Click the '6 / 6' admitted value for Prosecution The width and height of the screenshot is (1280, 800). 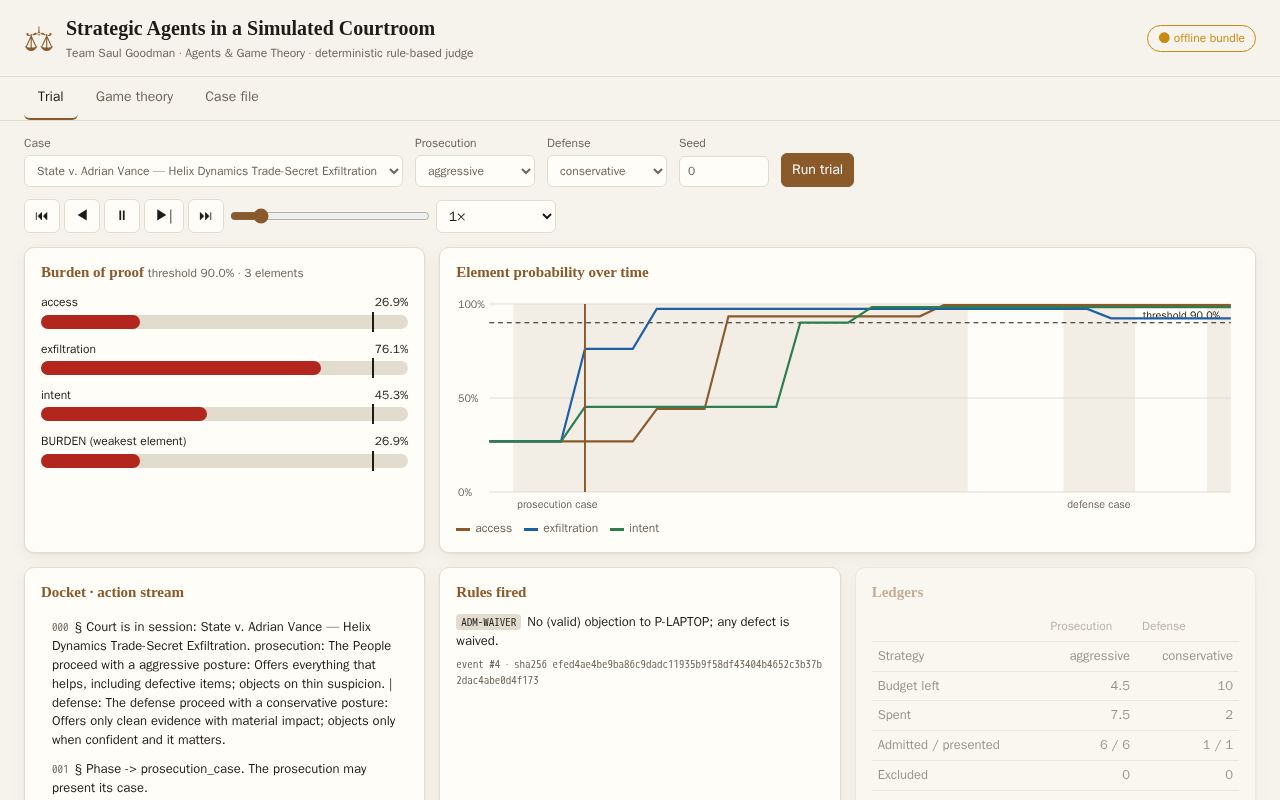pyautogui.click(x=1114, y=745)
